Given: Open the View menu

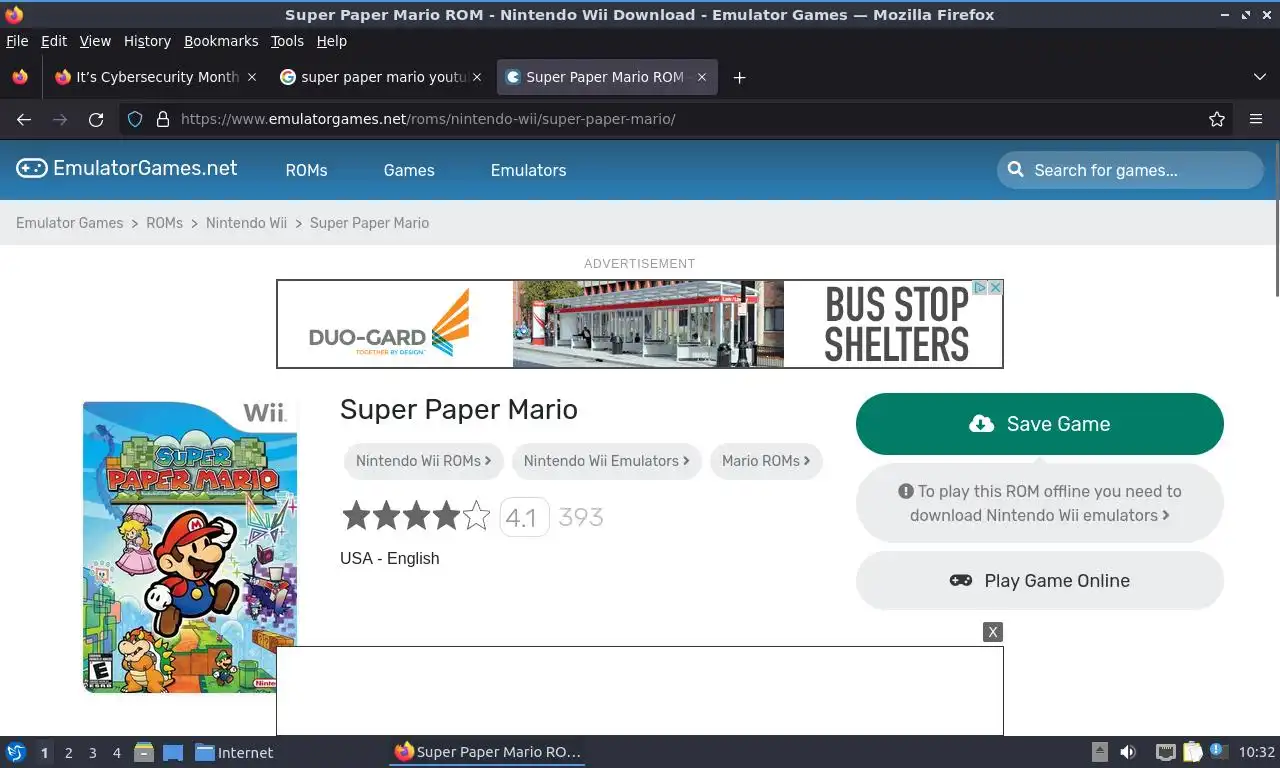Looking at the screenshot, I should [95, 41].
